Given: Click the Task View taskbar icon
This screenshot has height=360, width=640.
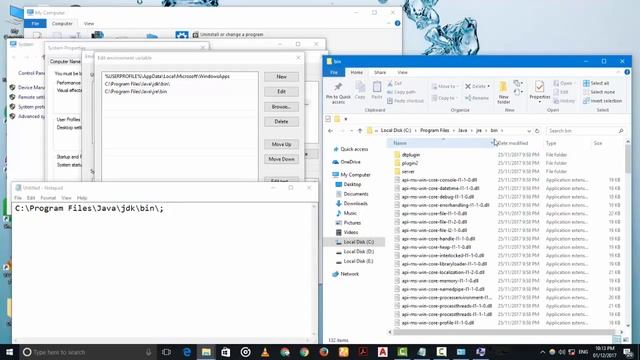Looking at the screenshot, I should 167,352.
